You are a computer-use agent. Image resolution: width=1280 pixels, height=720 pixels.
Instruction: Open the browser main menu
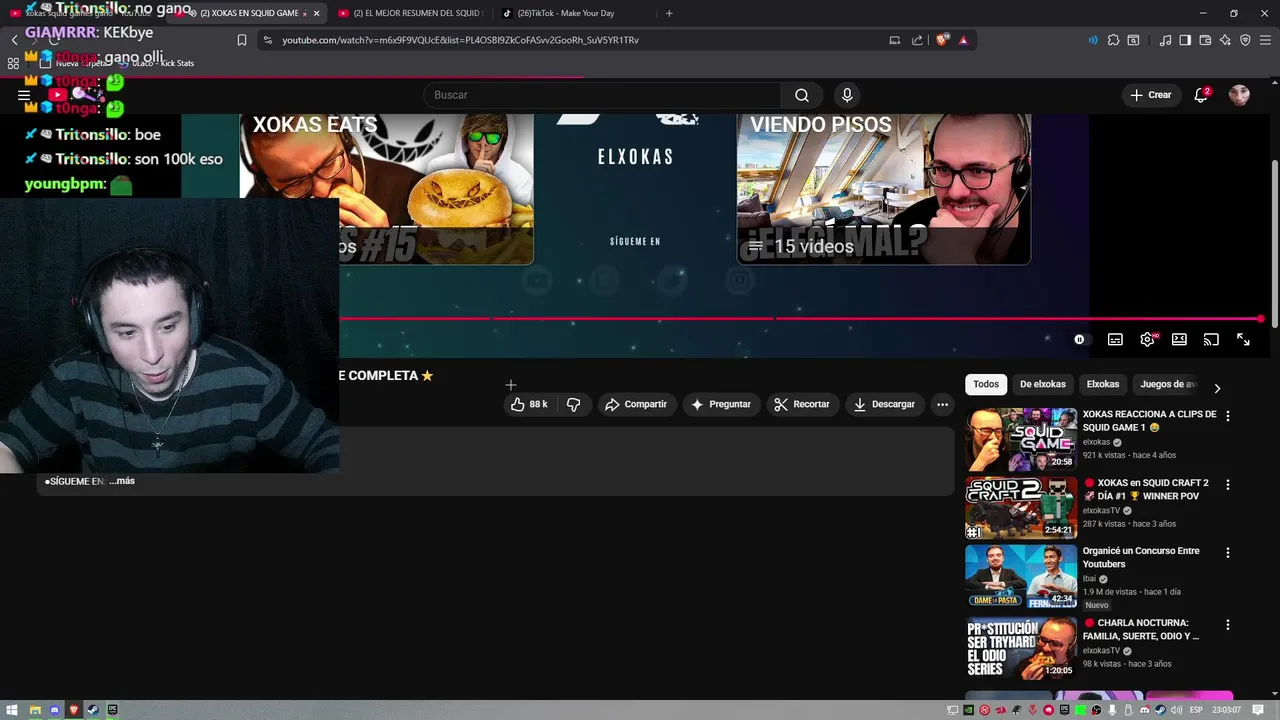1265,40
